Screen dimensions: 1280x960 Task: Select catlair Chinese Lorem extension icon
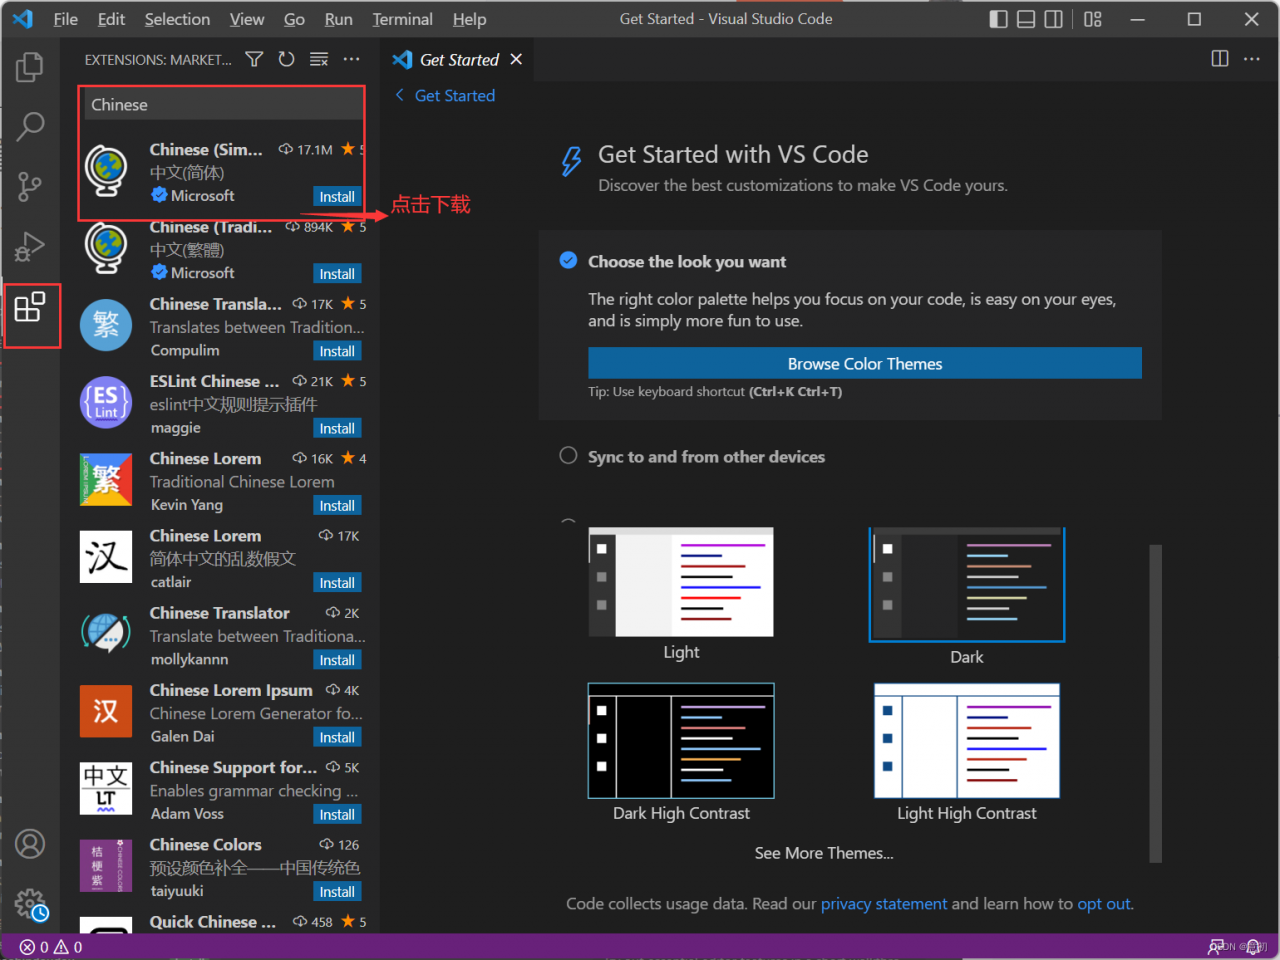(106, 557)
